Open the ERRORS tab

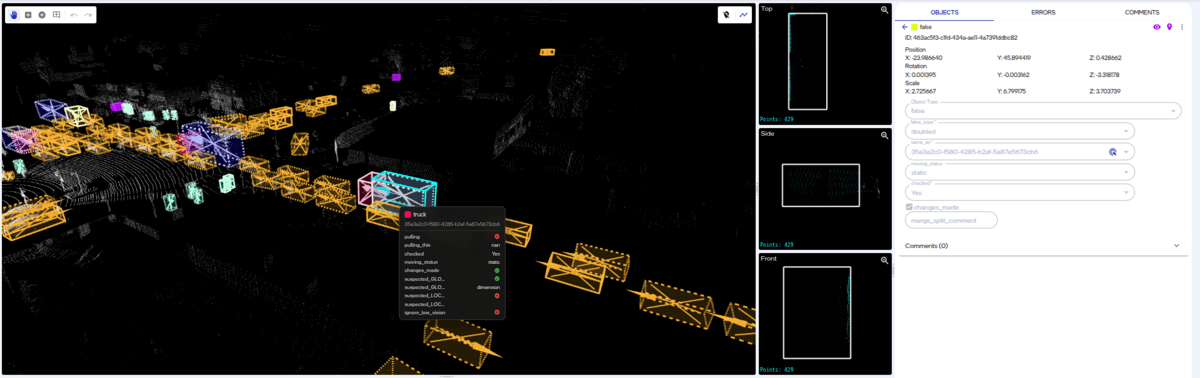pyautogui.click(x=1043, y=12)
